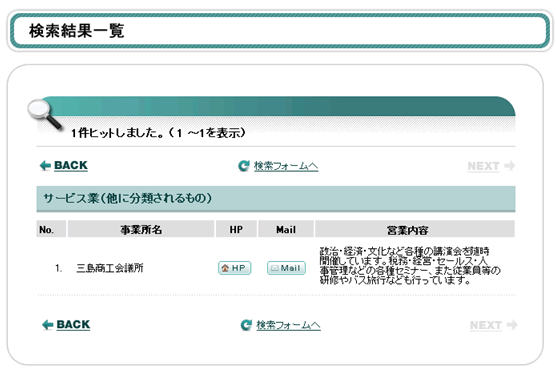Click the 検索結果一覧 page title
556x373 pixels.
77,31
